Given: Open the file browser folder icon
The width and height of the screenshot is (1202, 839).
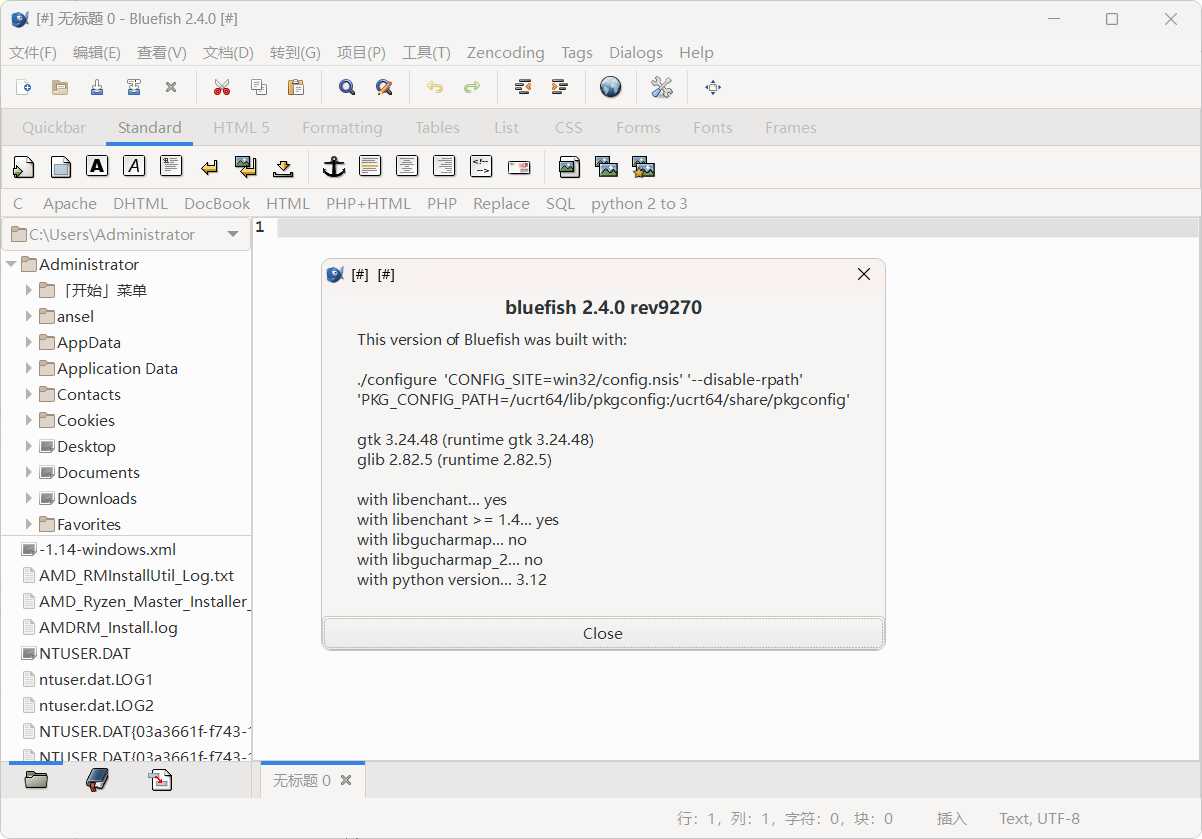Looking at the screenshot, I should 36,779.
